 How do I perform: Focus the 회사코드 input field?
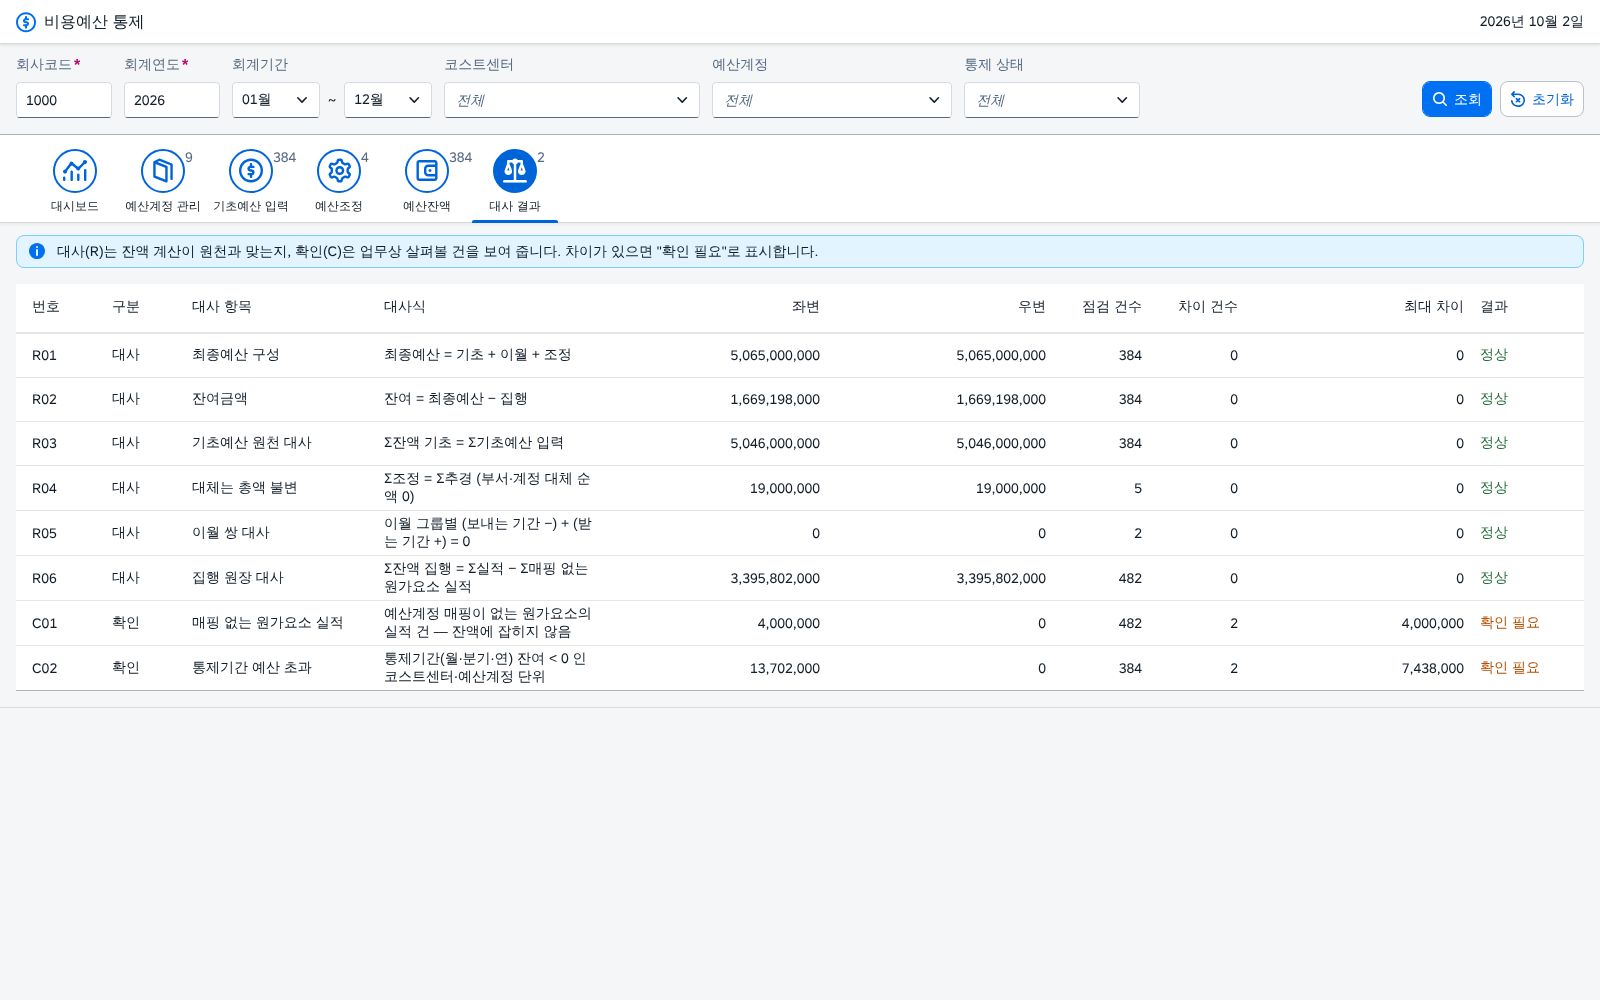click(x=64, y=100)
